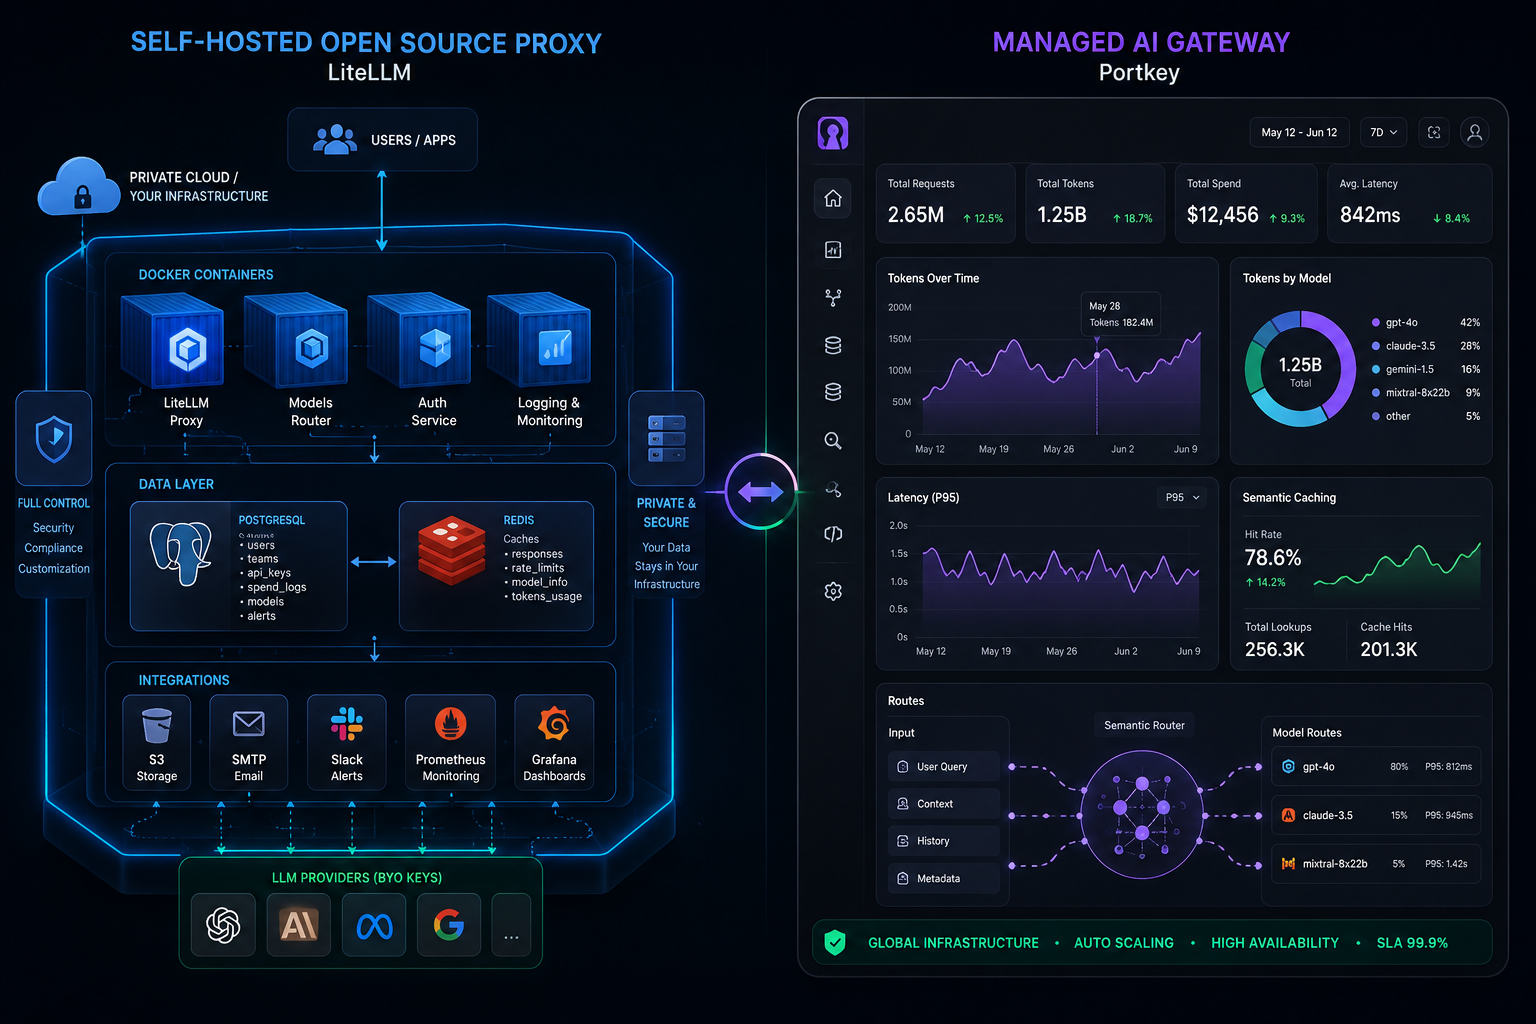Click the Private & Secure server icon
The width and height of the screenshot is (1536, 1024).
coord(667,438)
